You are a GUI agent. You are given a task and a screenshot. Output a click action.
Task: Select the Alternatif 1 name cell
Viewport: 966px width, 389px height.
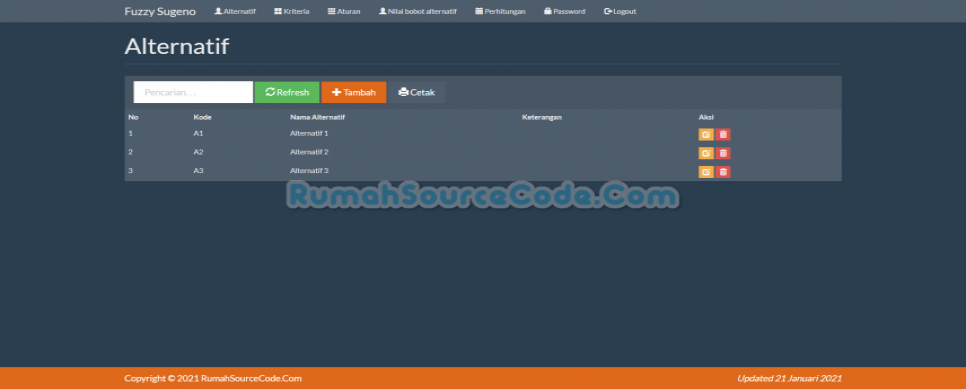tap(309, 133)
